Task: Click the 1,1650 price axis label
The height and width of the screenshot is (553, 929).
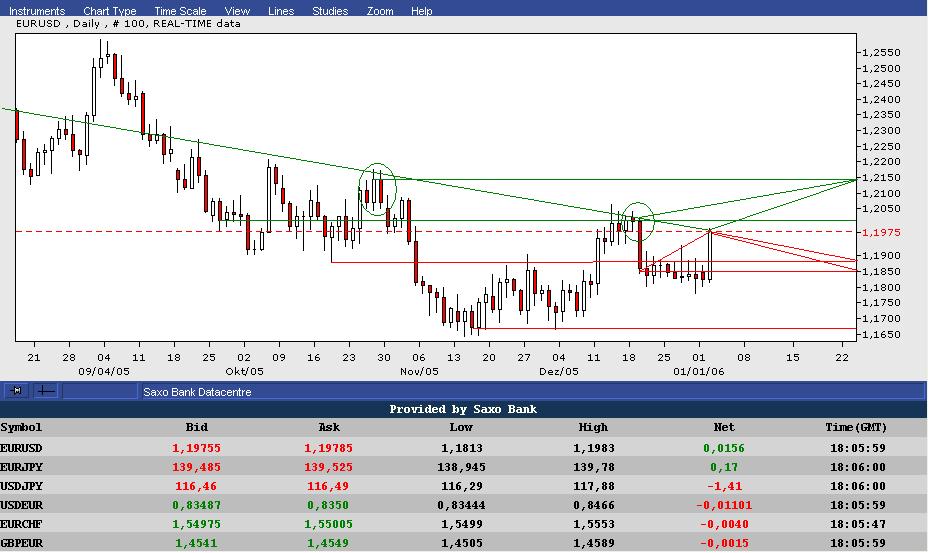Action: pyautogui.click(x=882, y=334)
